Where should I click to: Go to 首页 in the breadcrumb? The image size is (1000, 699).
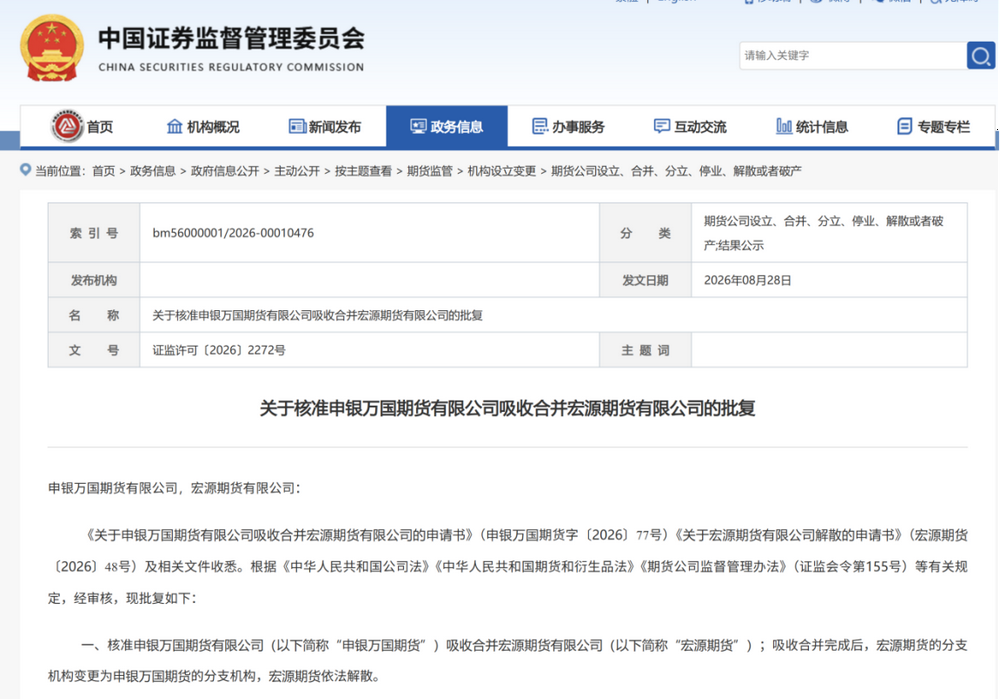(103, 171)
